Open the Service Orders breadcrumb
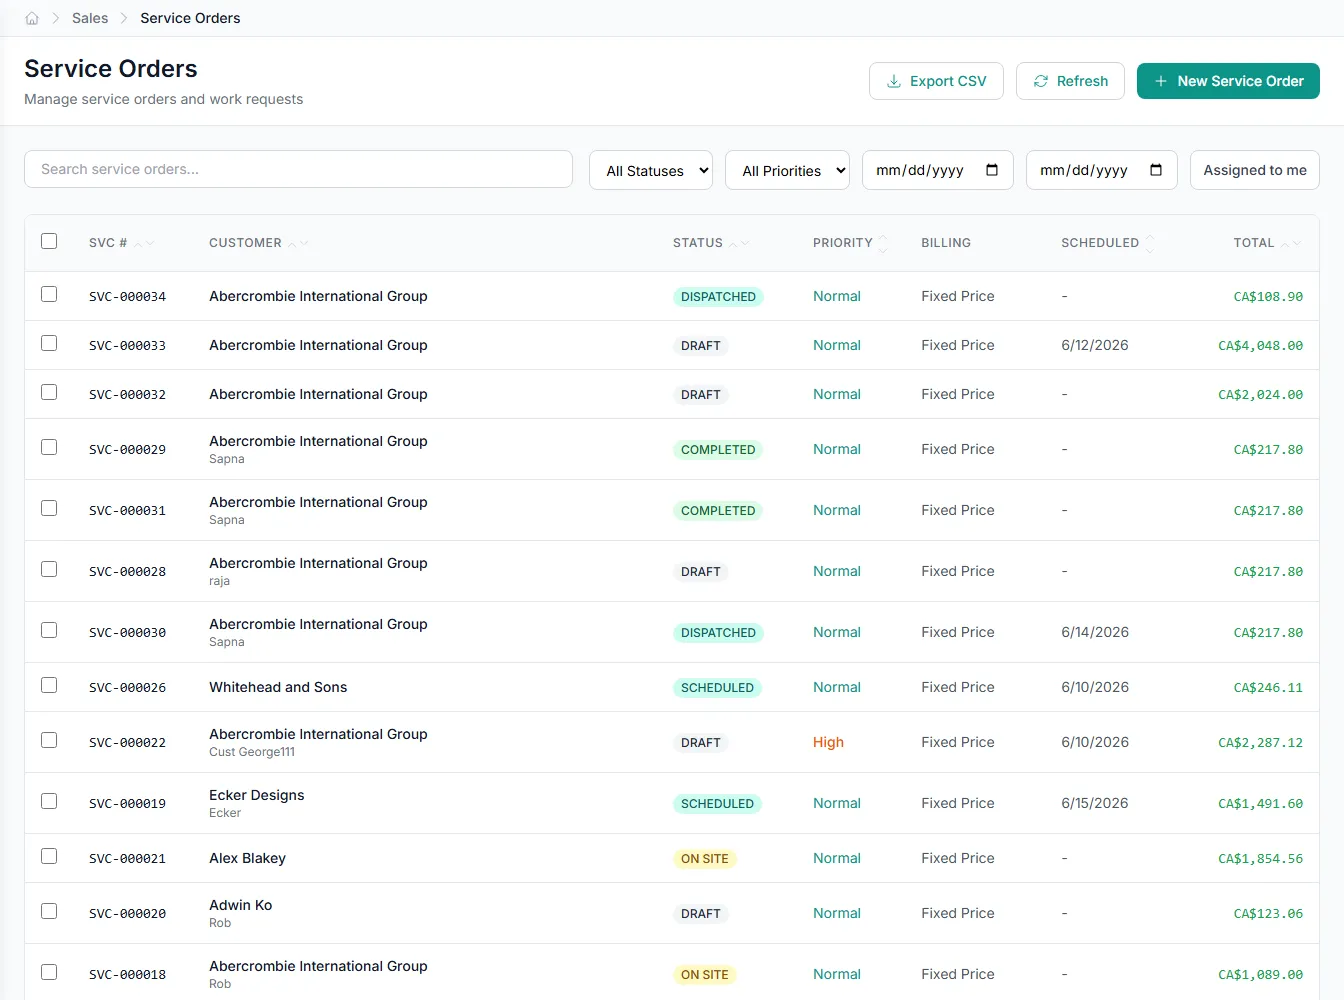Image resolution: width=1344 pixels, height=1000 pixels. point(190,18)
